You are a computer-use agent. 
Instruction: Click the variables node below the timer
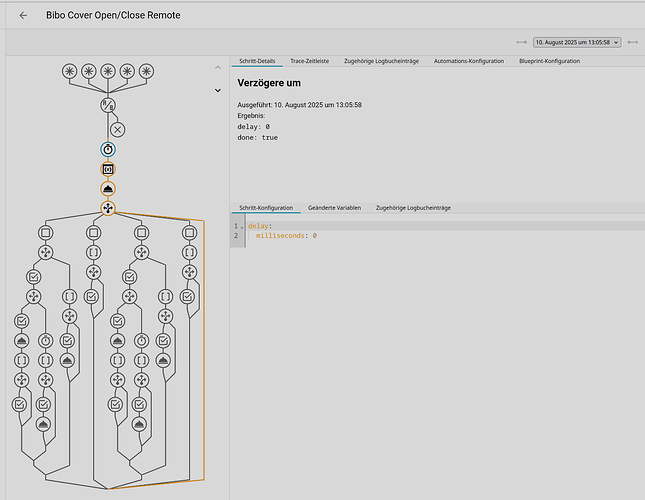108,169
